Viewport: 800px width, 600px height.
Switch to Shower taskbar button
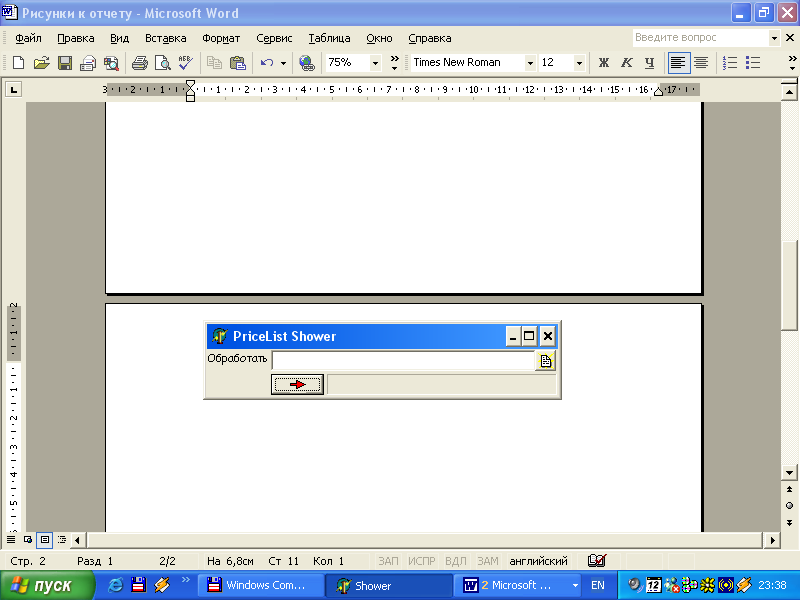click(389, 586)
